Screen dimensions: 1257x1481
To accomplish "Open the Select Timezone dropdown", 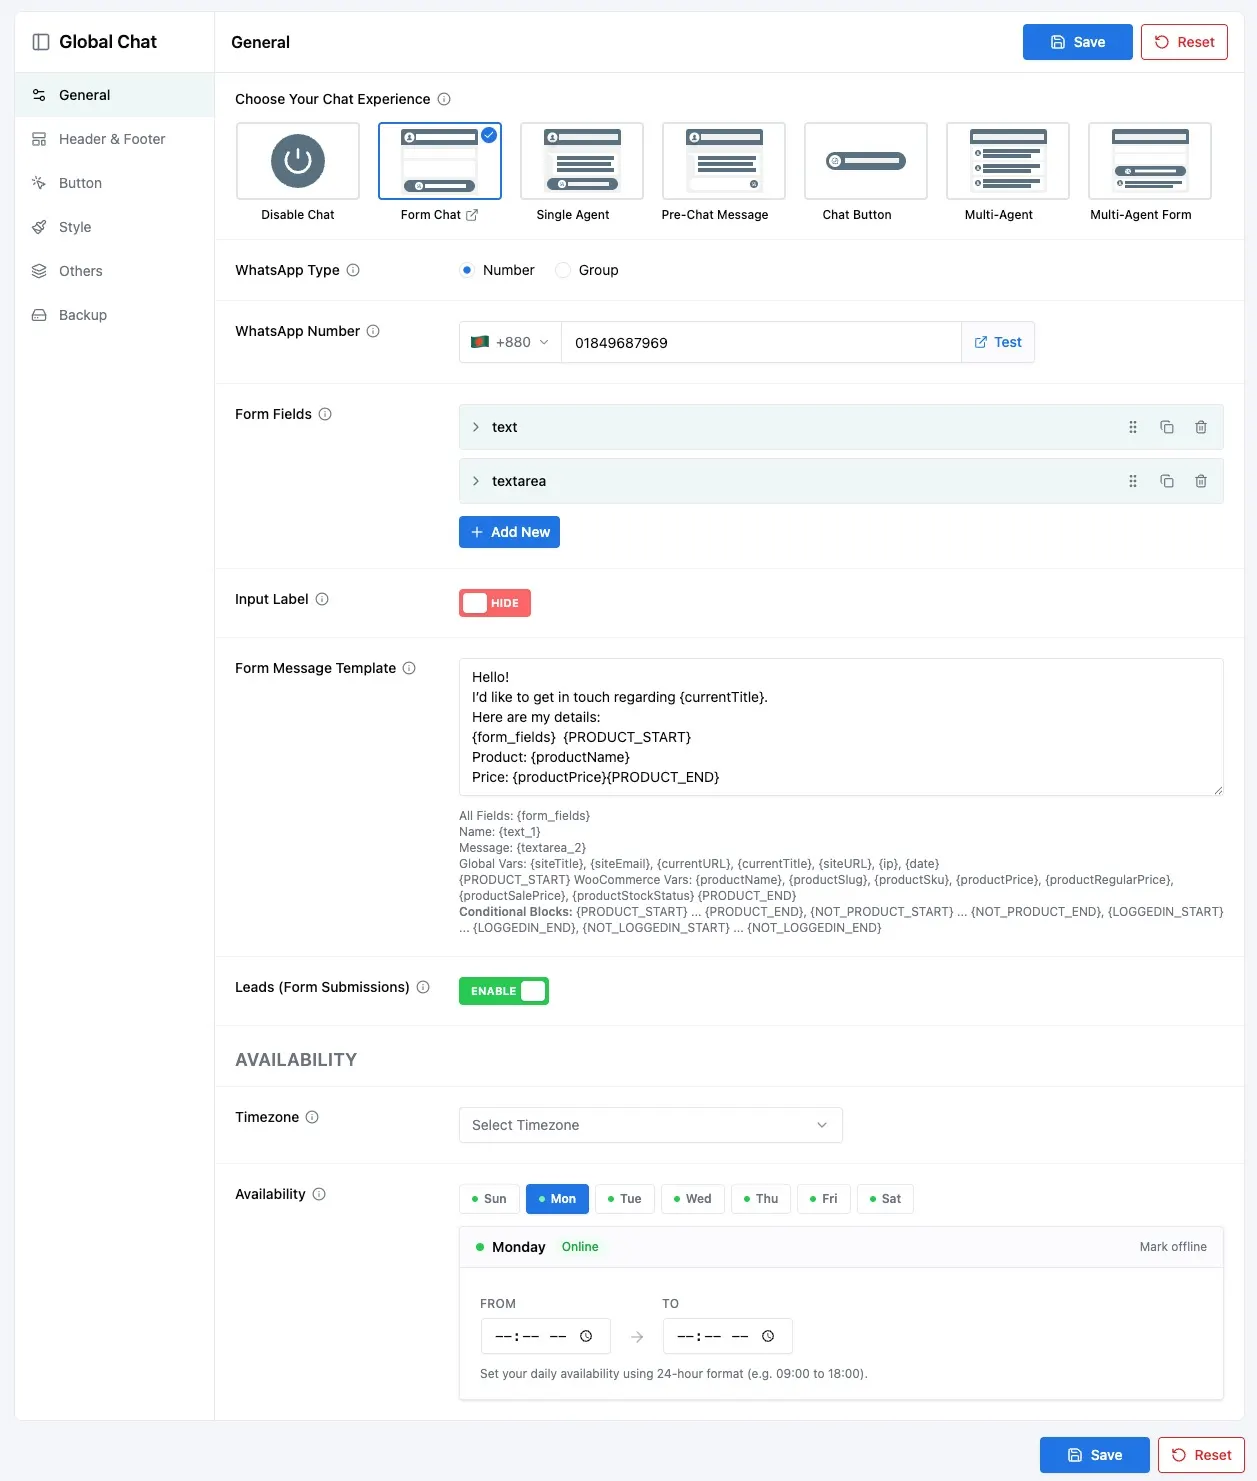I will 651,1125.
